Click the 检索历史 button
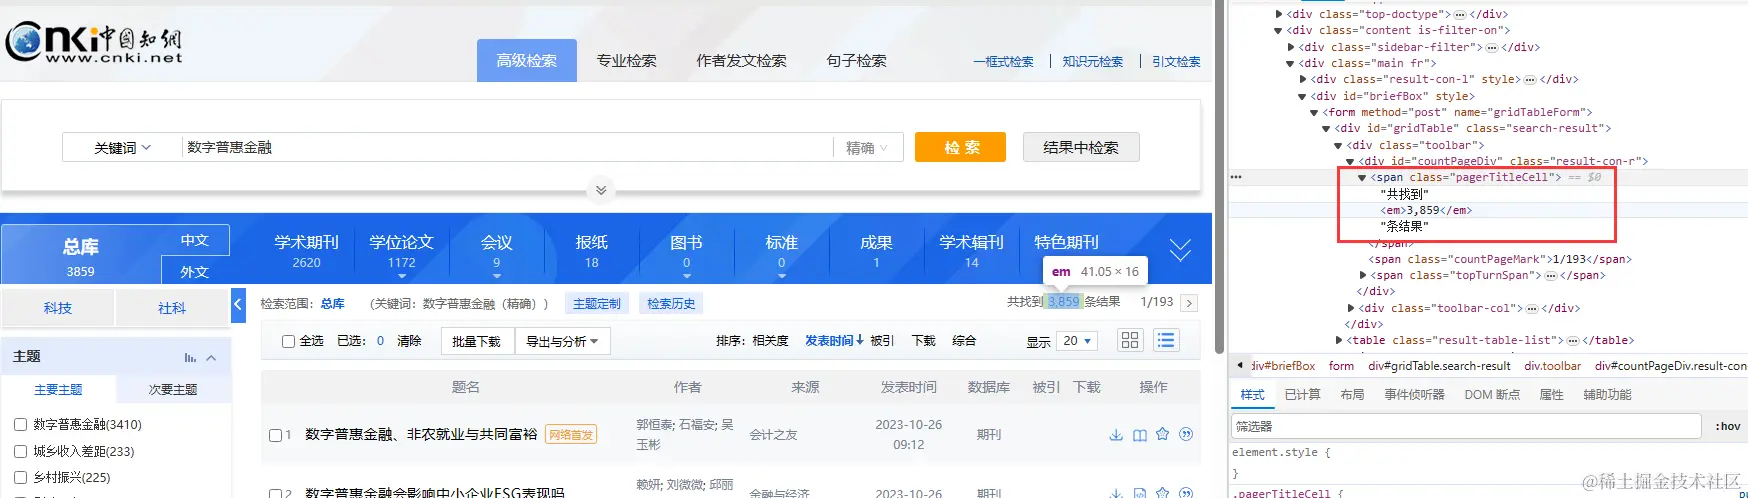Viewport: 1748px width, 498px height. tap(671, 303)
